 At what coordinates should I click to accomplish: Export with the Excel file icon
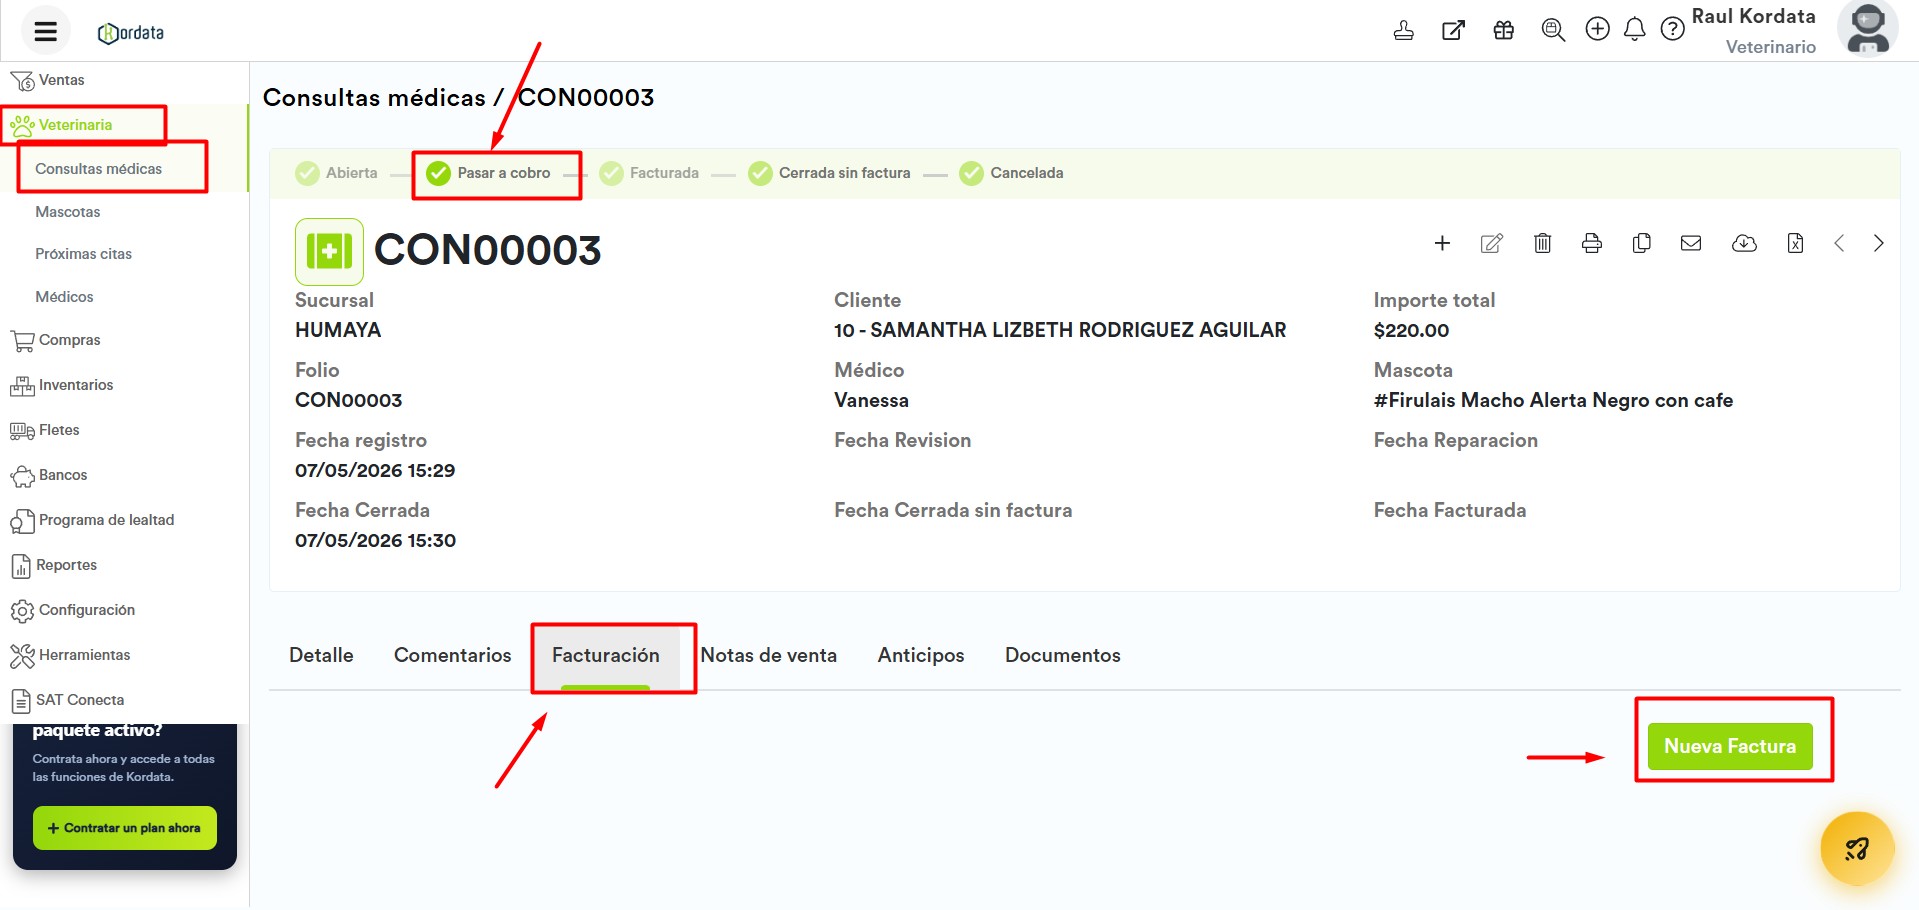point(1795,243)
